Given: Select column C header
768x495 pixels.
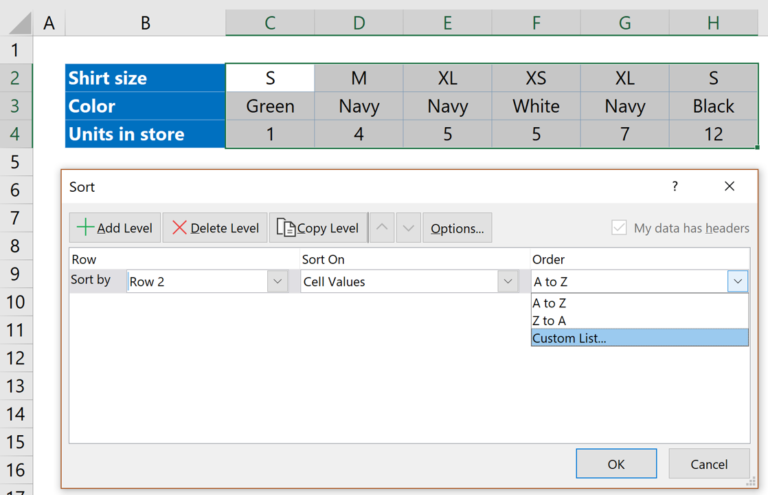Looking at the screenshot, I should [270, 22].
